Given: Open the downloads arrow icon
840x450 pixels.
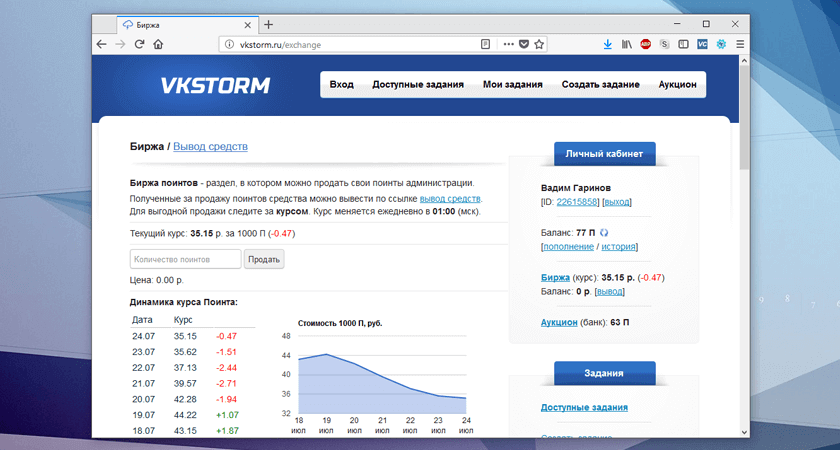Looking at the screenshot, I should [x=608, y=44].
